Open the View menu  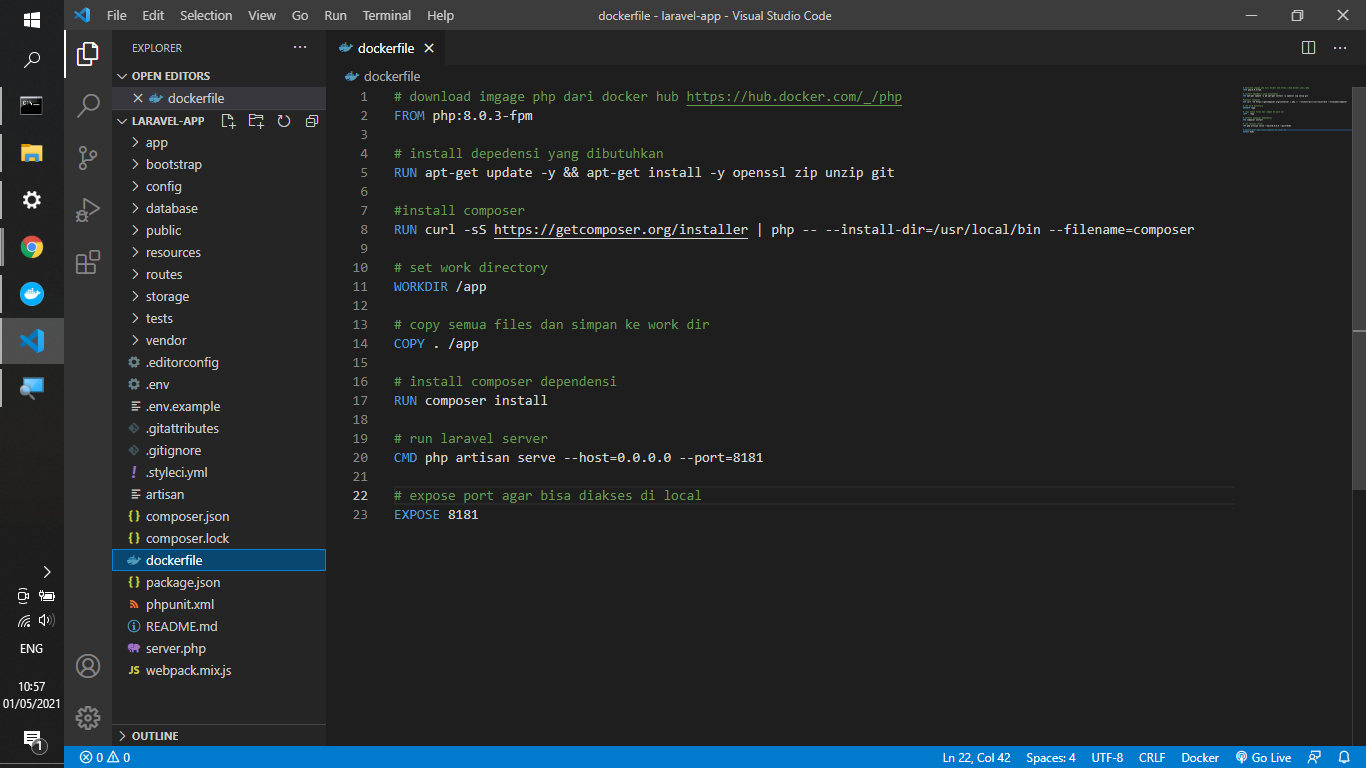click(x=262, y=15)
